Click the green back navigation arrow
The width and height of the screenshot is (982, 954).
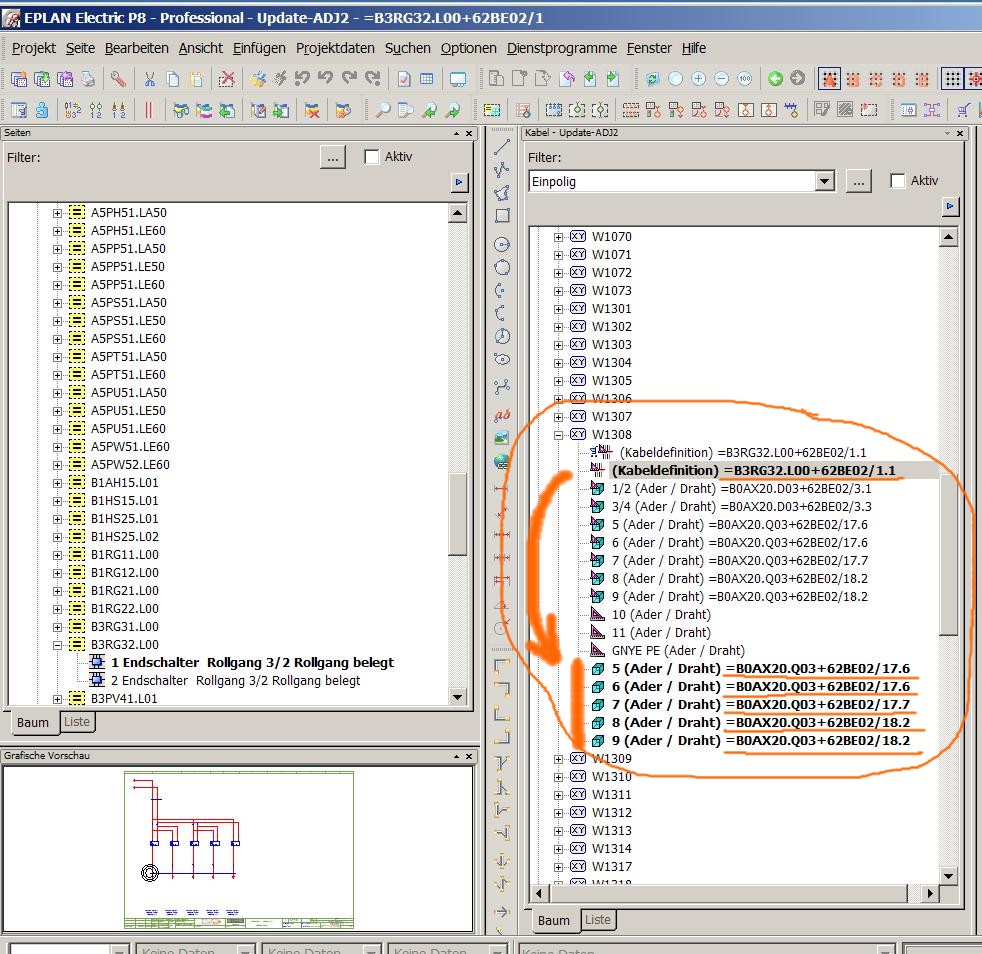pos(775,78)
